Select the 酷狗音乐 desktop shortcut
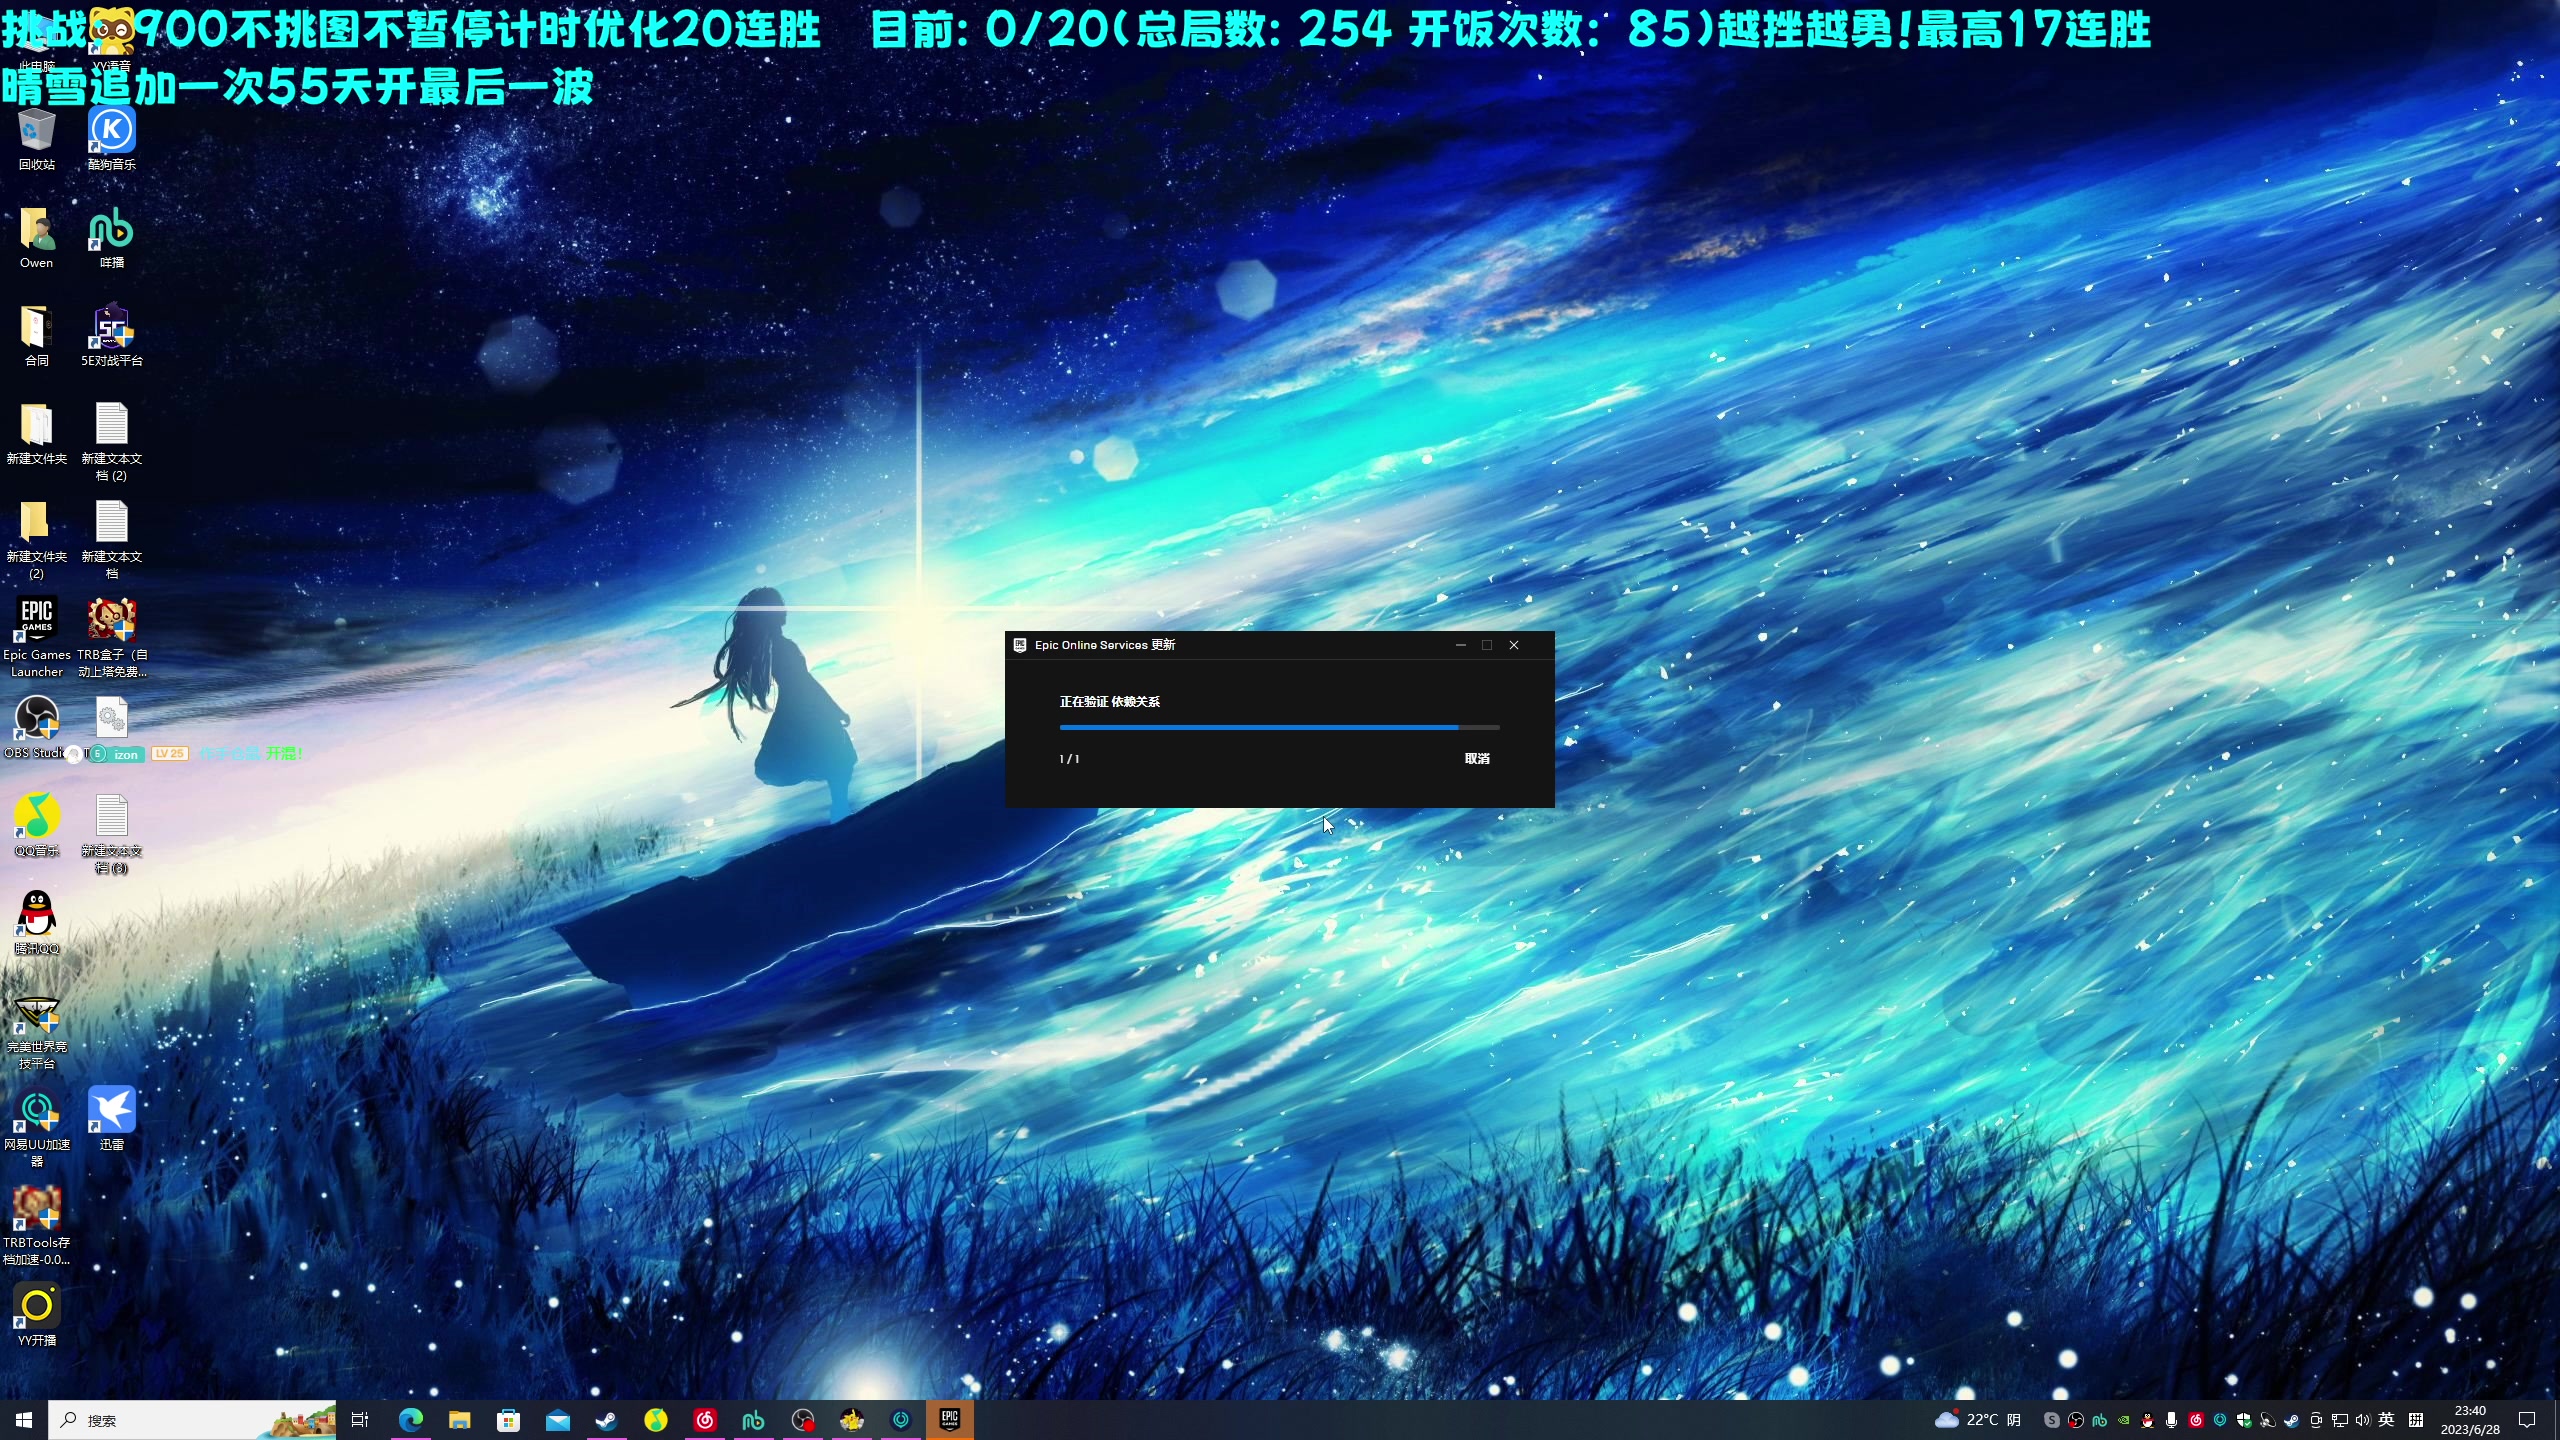 111,140
